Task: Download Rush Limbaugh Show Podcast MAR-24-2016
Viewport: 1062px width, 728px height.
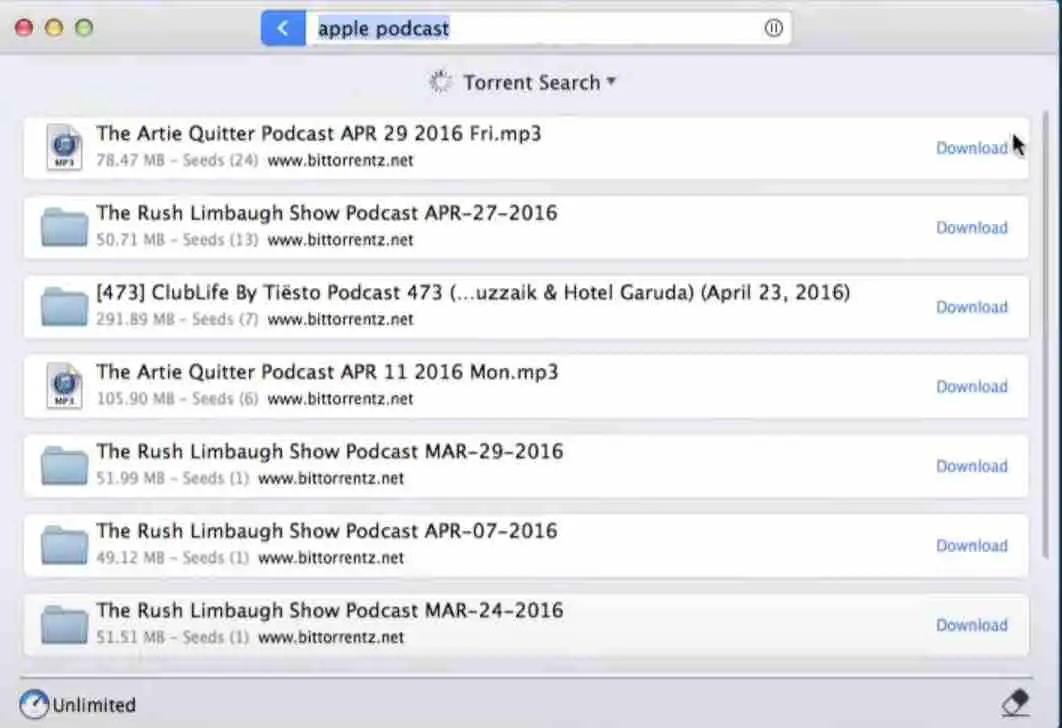Action: click(972, 625)
